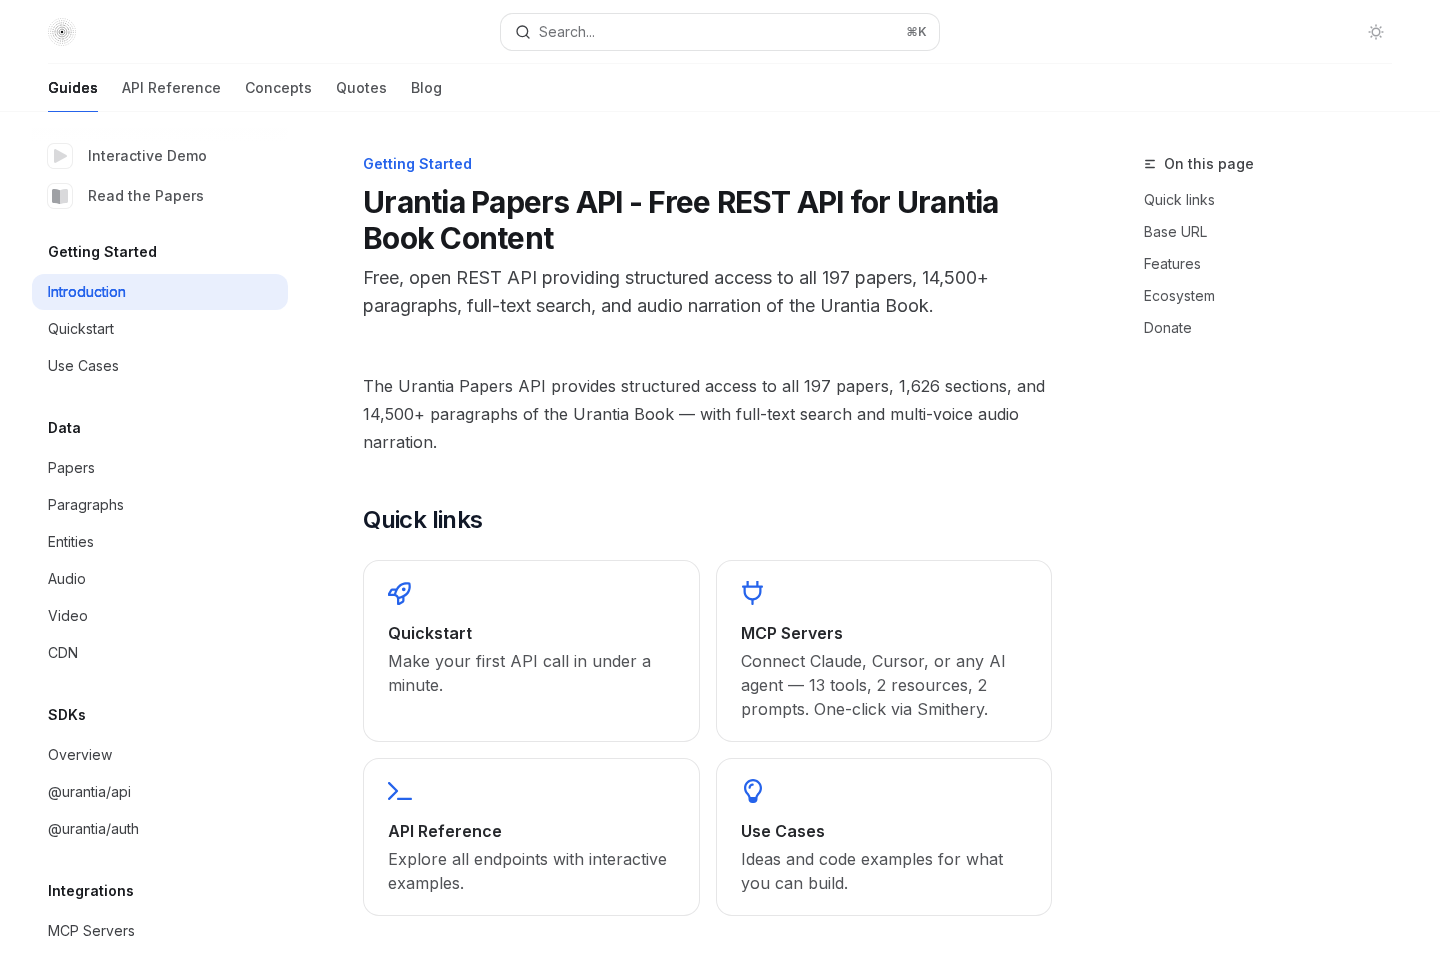Open Video under Data
The height and width of the screenshot is (960, 1440).
(68, 616)
